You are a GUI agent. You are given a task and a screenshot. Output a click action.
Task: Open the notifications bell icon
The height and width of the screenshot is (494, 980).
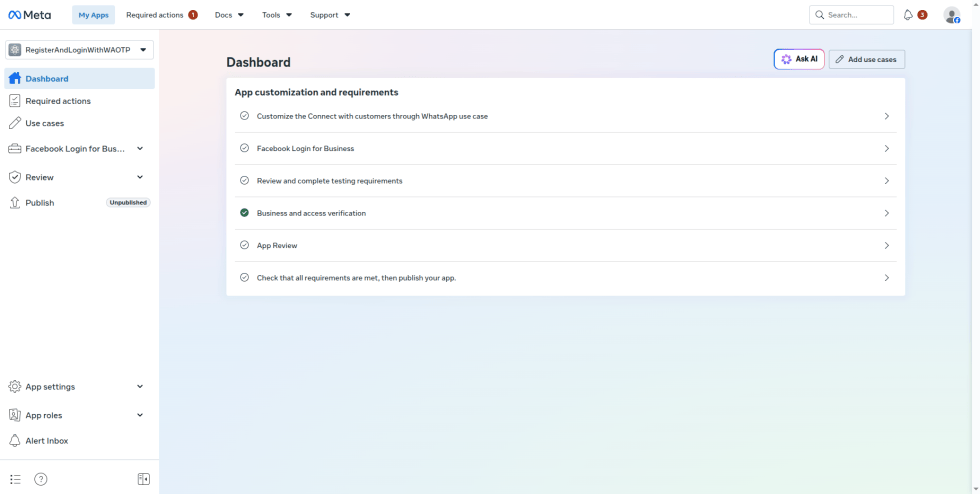click(x=908, y=15)
